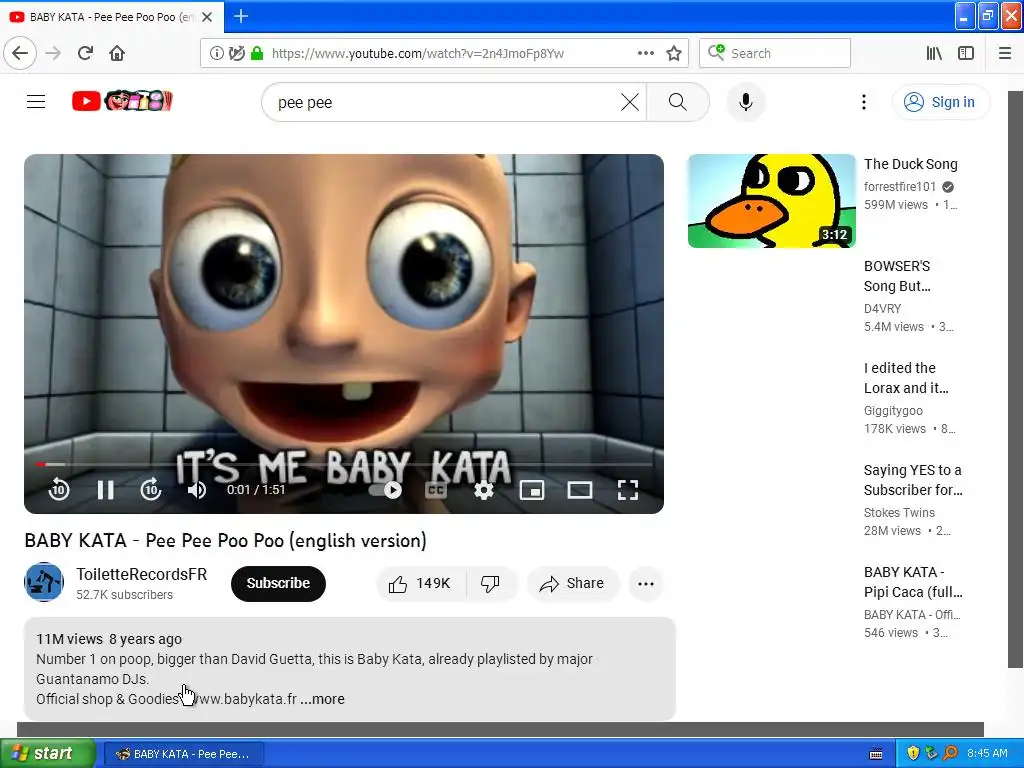Image resolution: width=1024 pixels, height=768 pixels.
Task: Mute the video with the speaker icon
Action: (197, 490)
